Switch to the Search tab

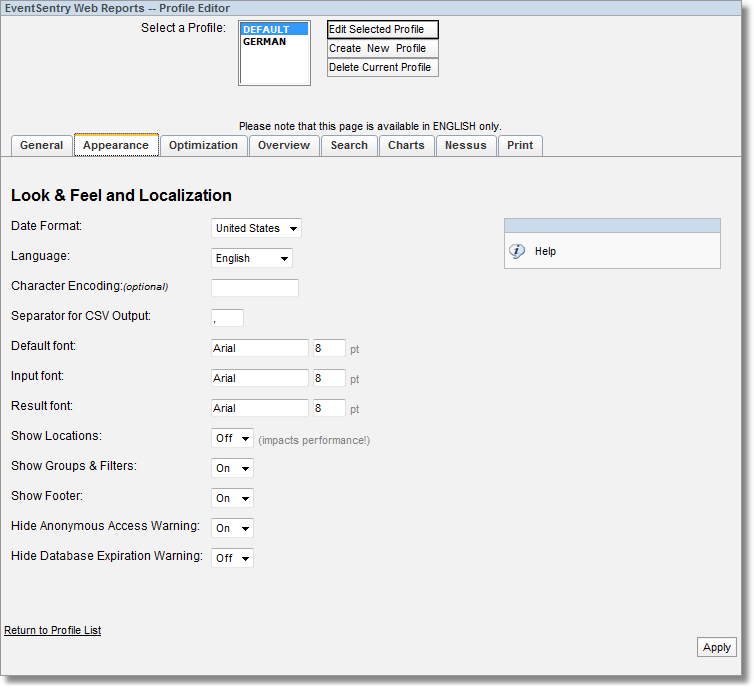[x=349, y=146]
